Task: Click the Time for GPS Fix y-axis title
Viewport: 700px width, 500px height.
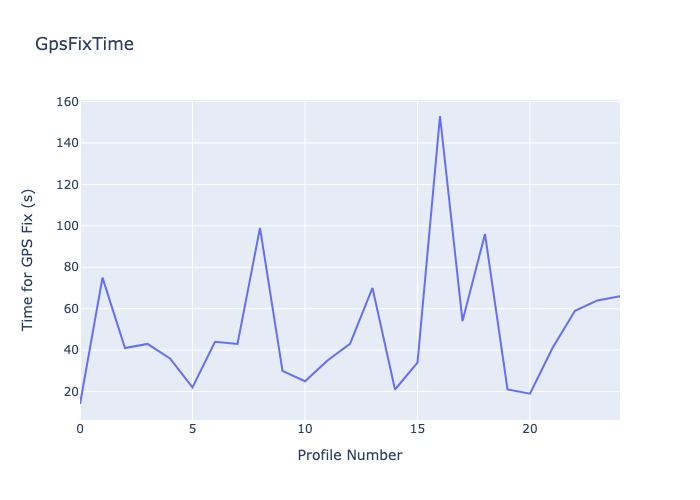Action: 28,260
